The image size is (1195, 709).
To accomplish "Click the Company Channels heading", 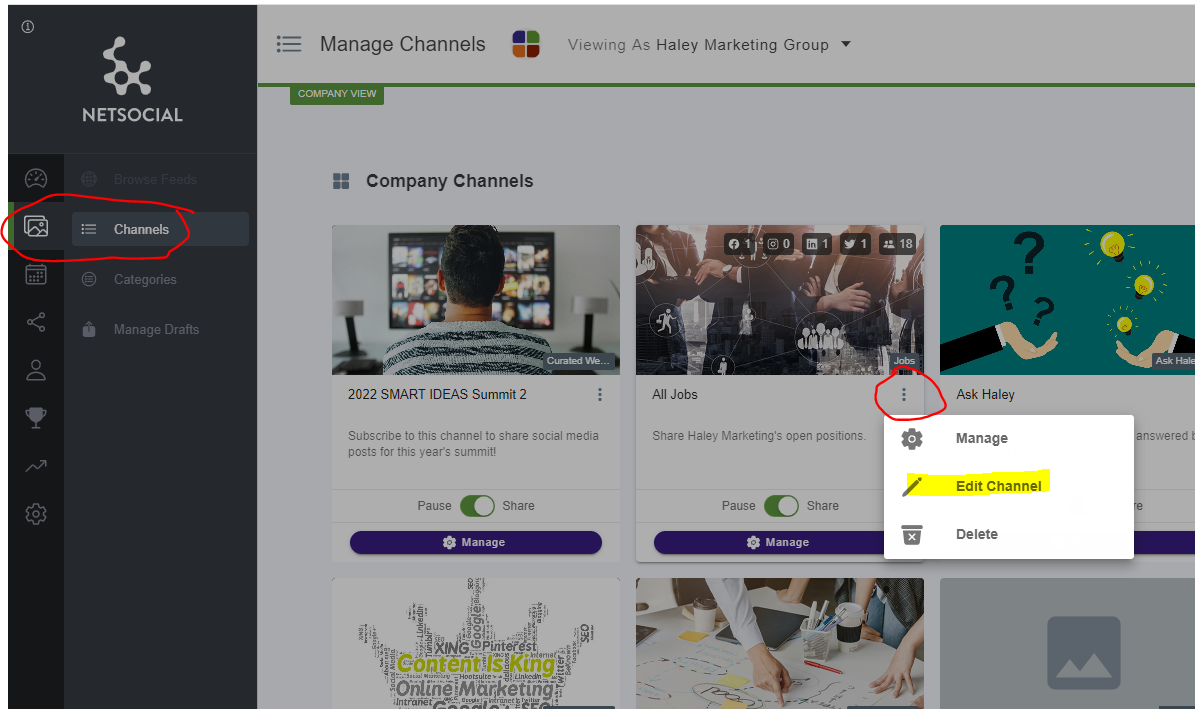I will (x=450, y=181).
